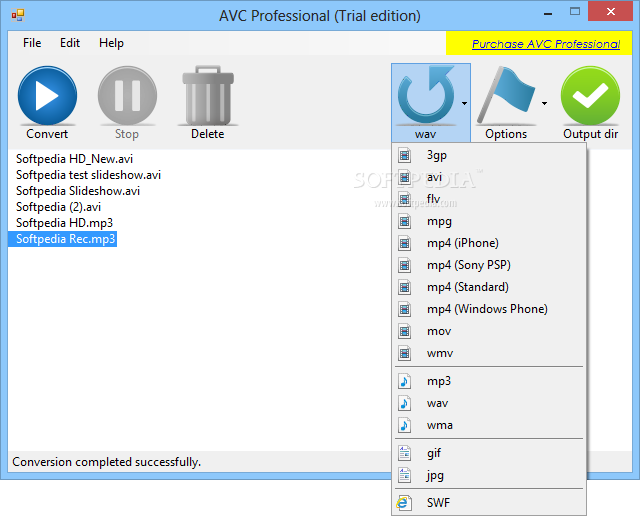Maximize the AVC Professional window
640x516 pixels.
coord(575,12)
